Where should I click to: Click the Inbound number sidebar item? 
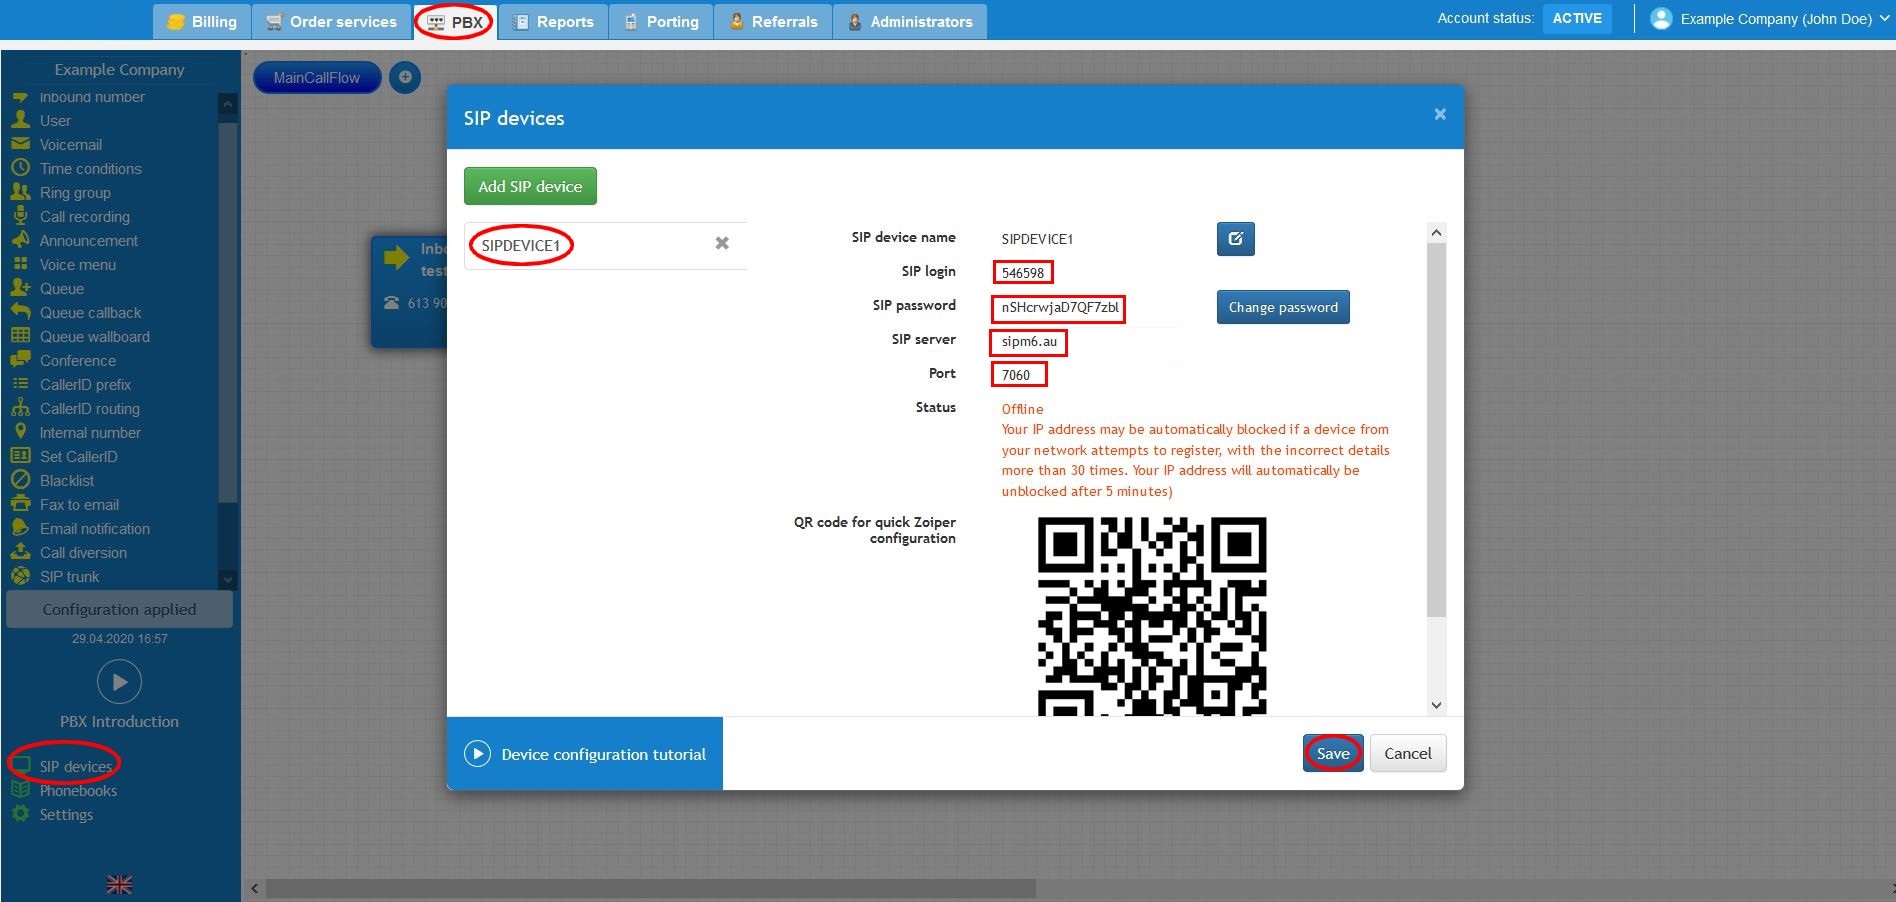click(x=78, y=97)
